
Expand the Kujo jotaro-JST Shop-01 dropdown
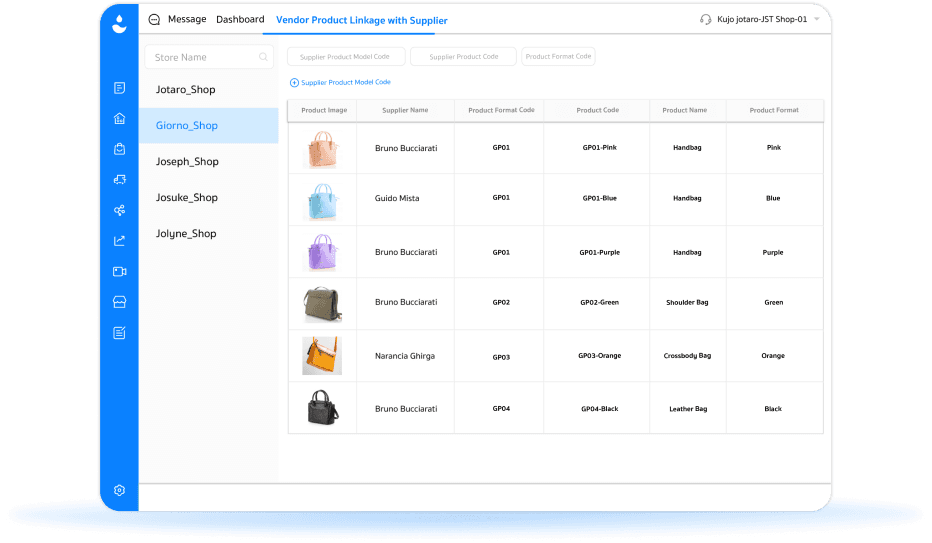point(817,20)
